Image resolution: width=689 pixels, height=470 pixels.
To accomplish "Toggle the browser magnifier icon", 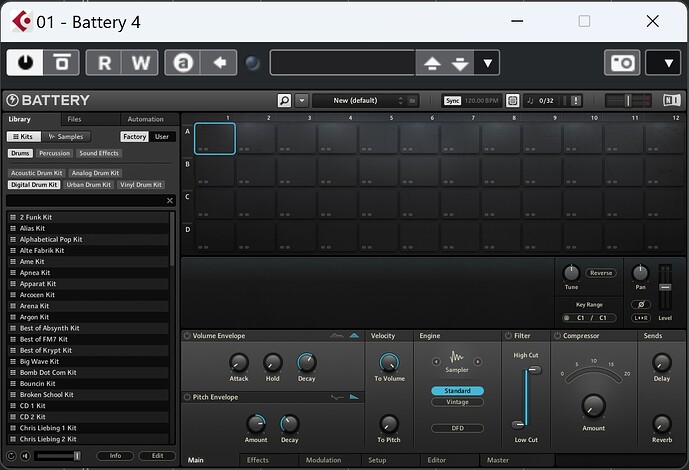I will [x=284, y=101].
